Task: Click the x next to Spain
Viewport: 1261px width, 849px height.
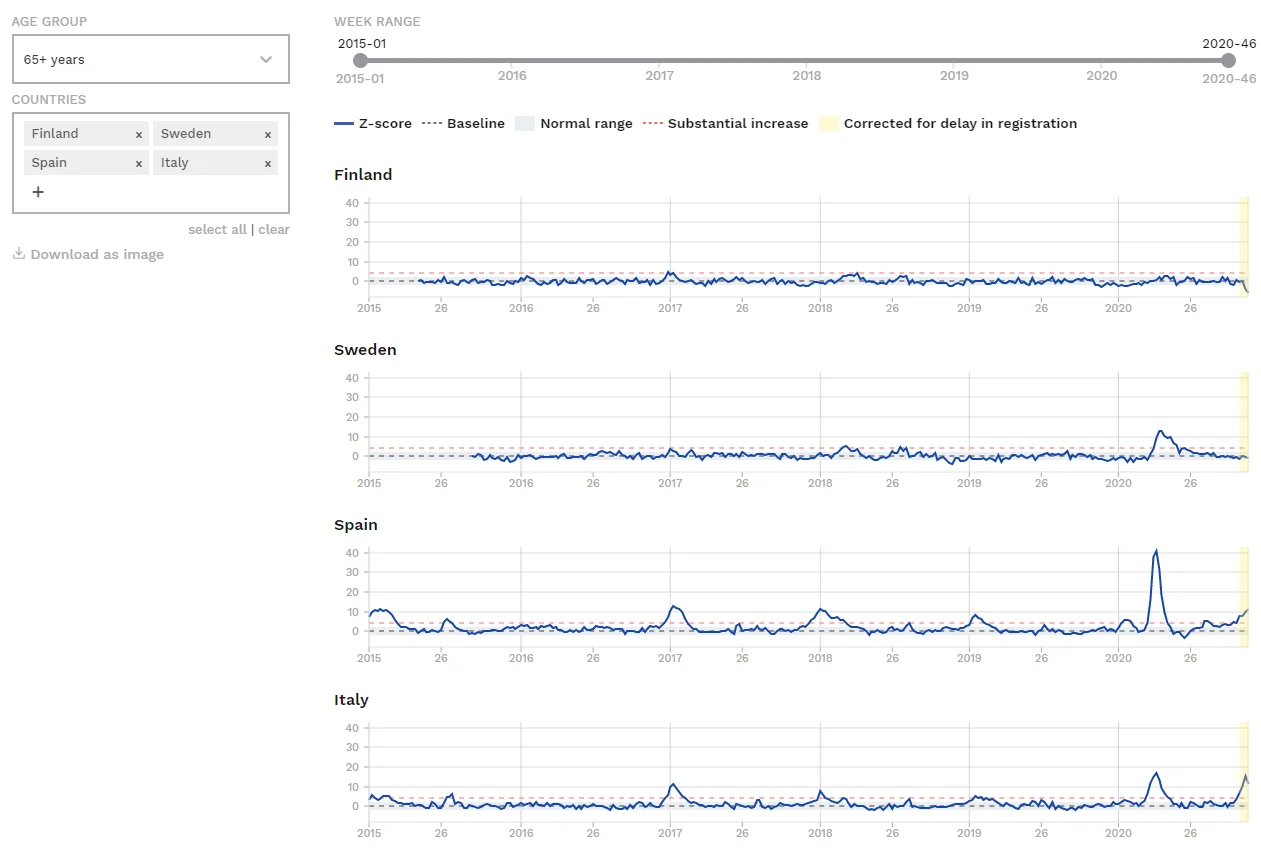Action: (138, 163)
